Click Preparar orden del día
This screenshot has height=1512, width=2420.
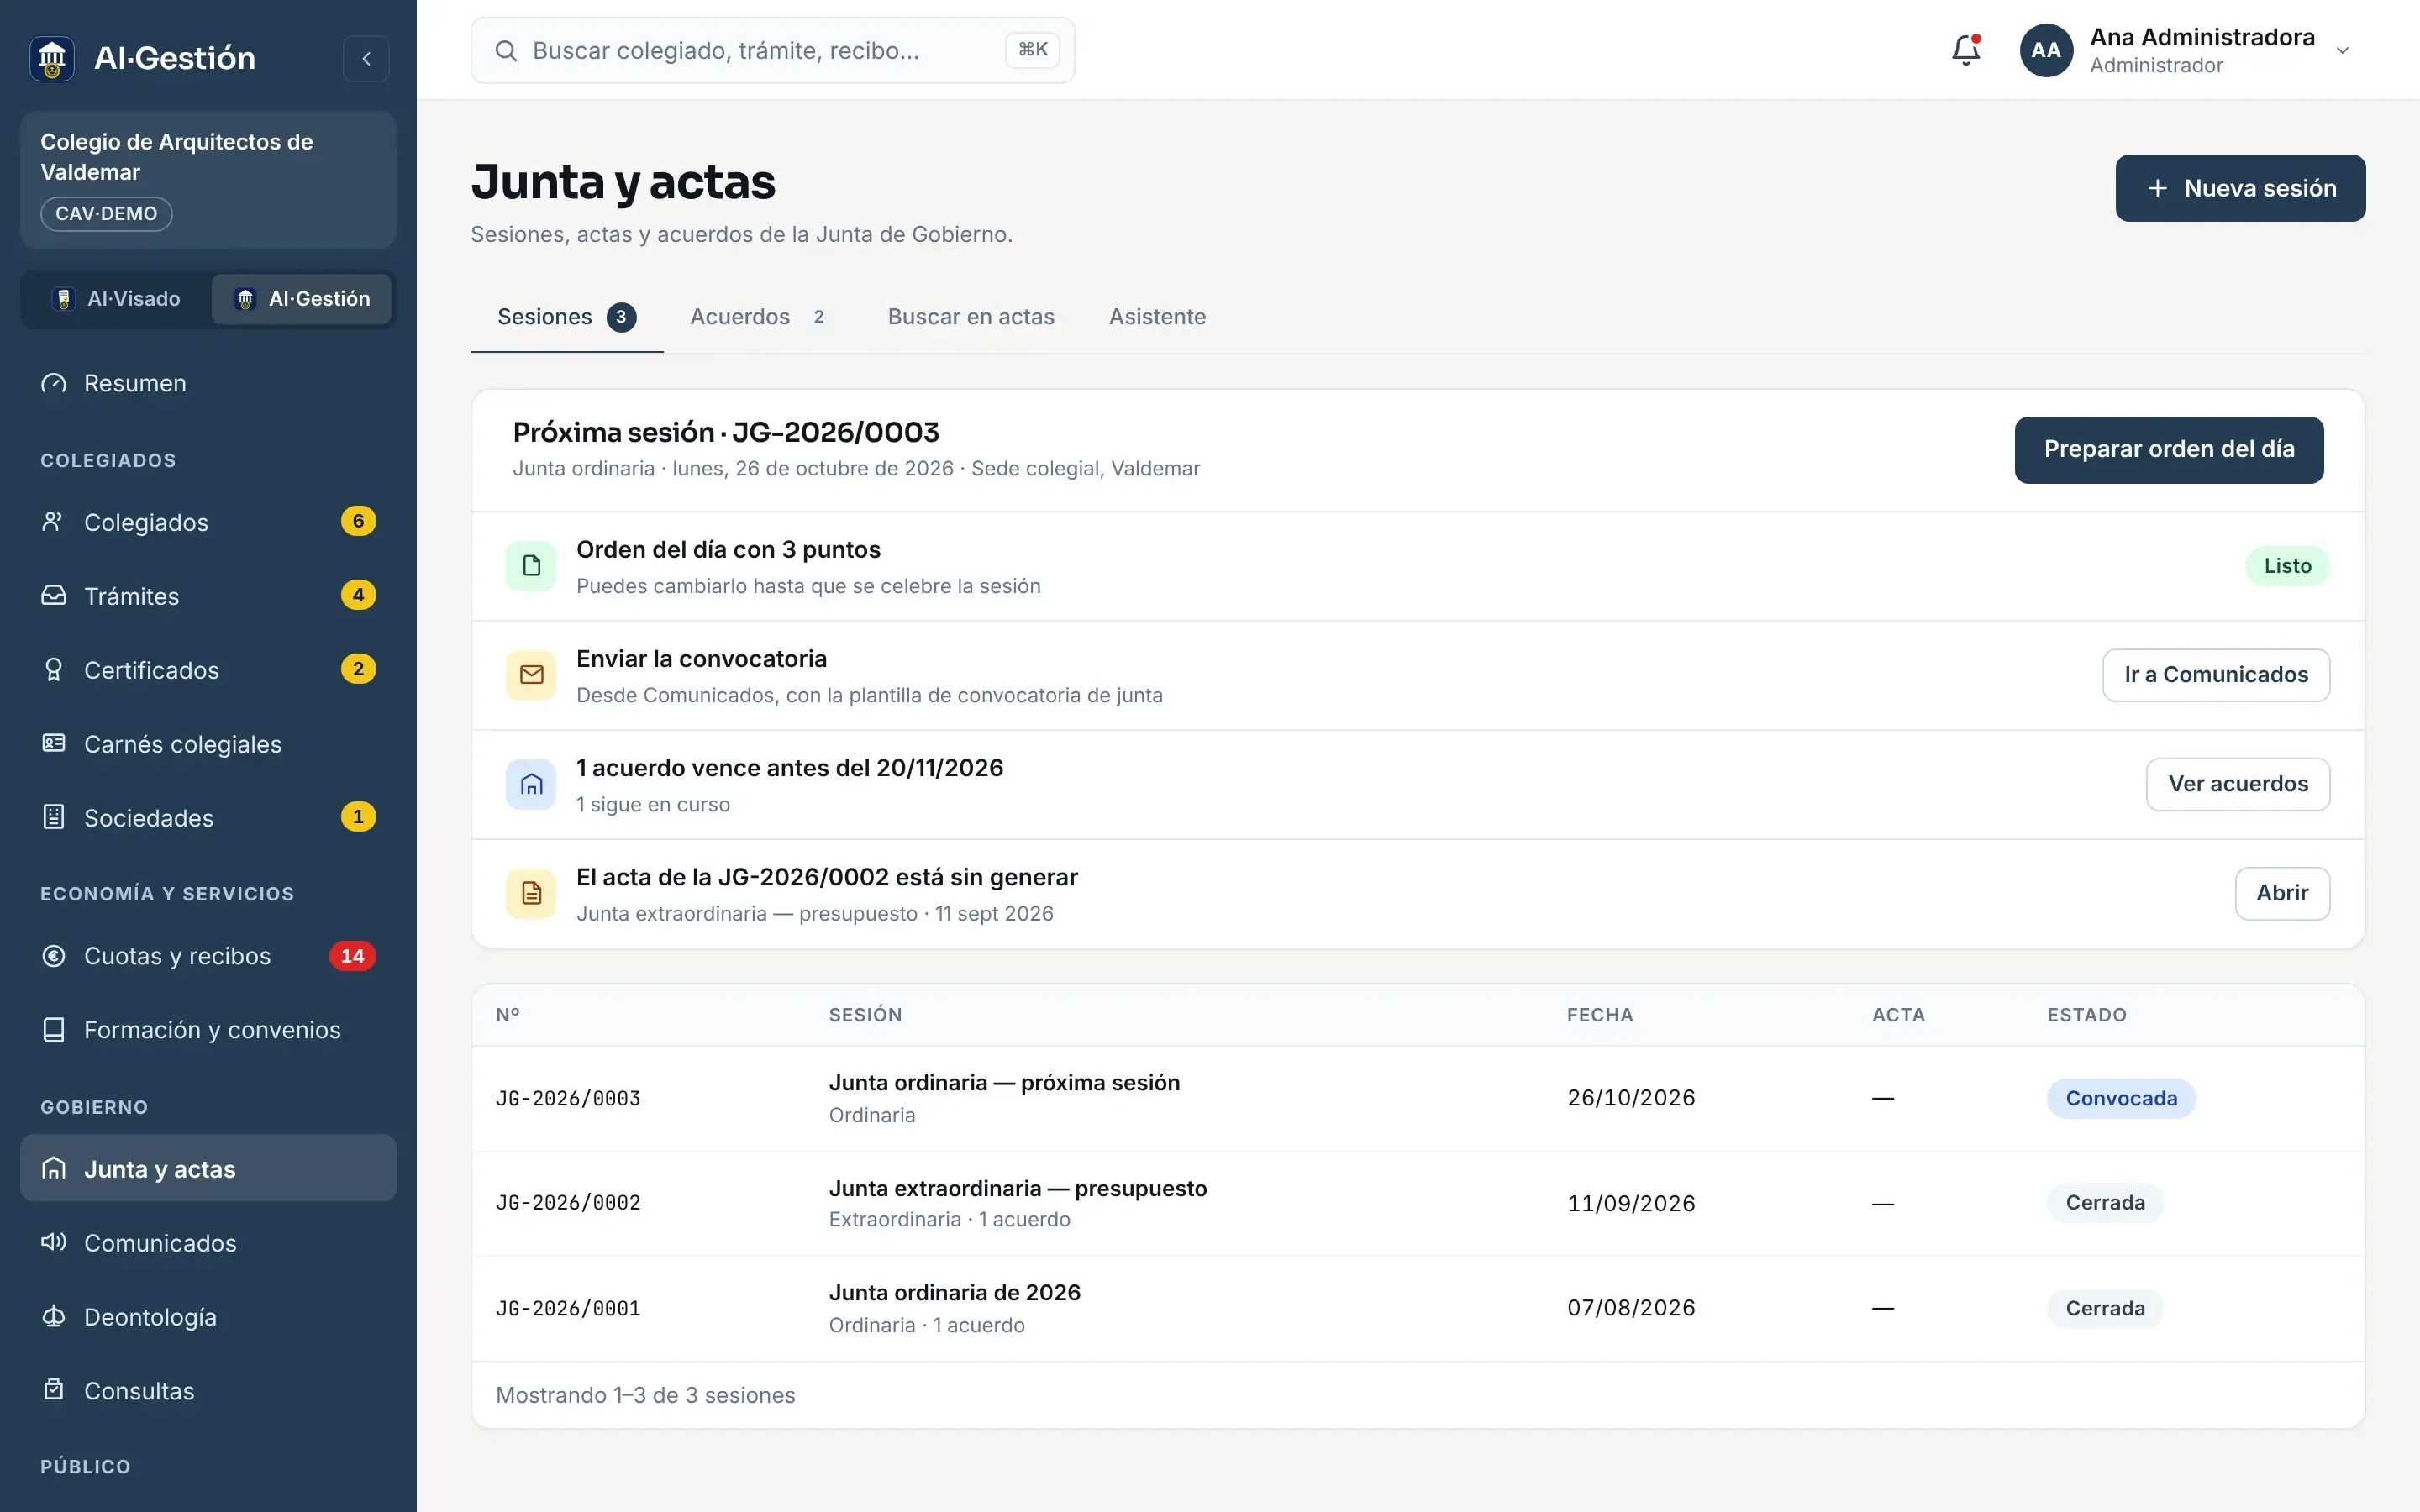2169,450
